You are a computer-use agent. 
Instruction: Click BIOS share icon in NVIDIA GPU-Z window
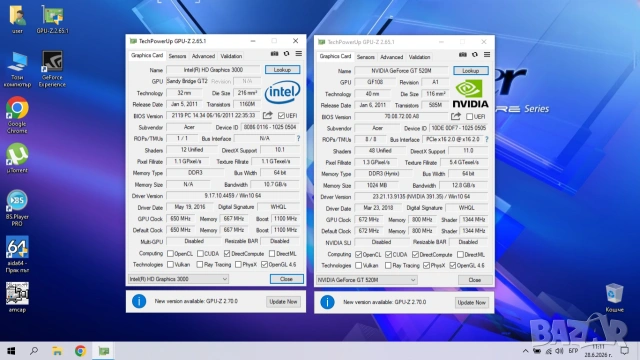[456, 116]
